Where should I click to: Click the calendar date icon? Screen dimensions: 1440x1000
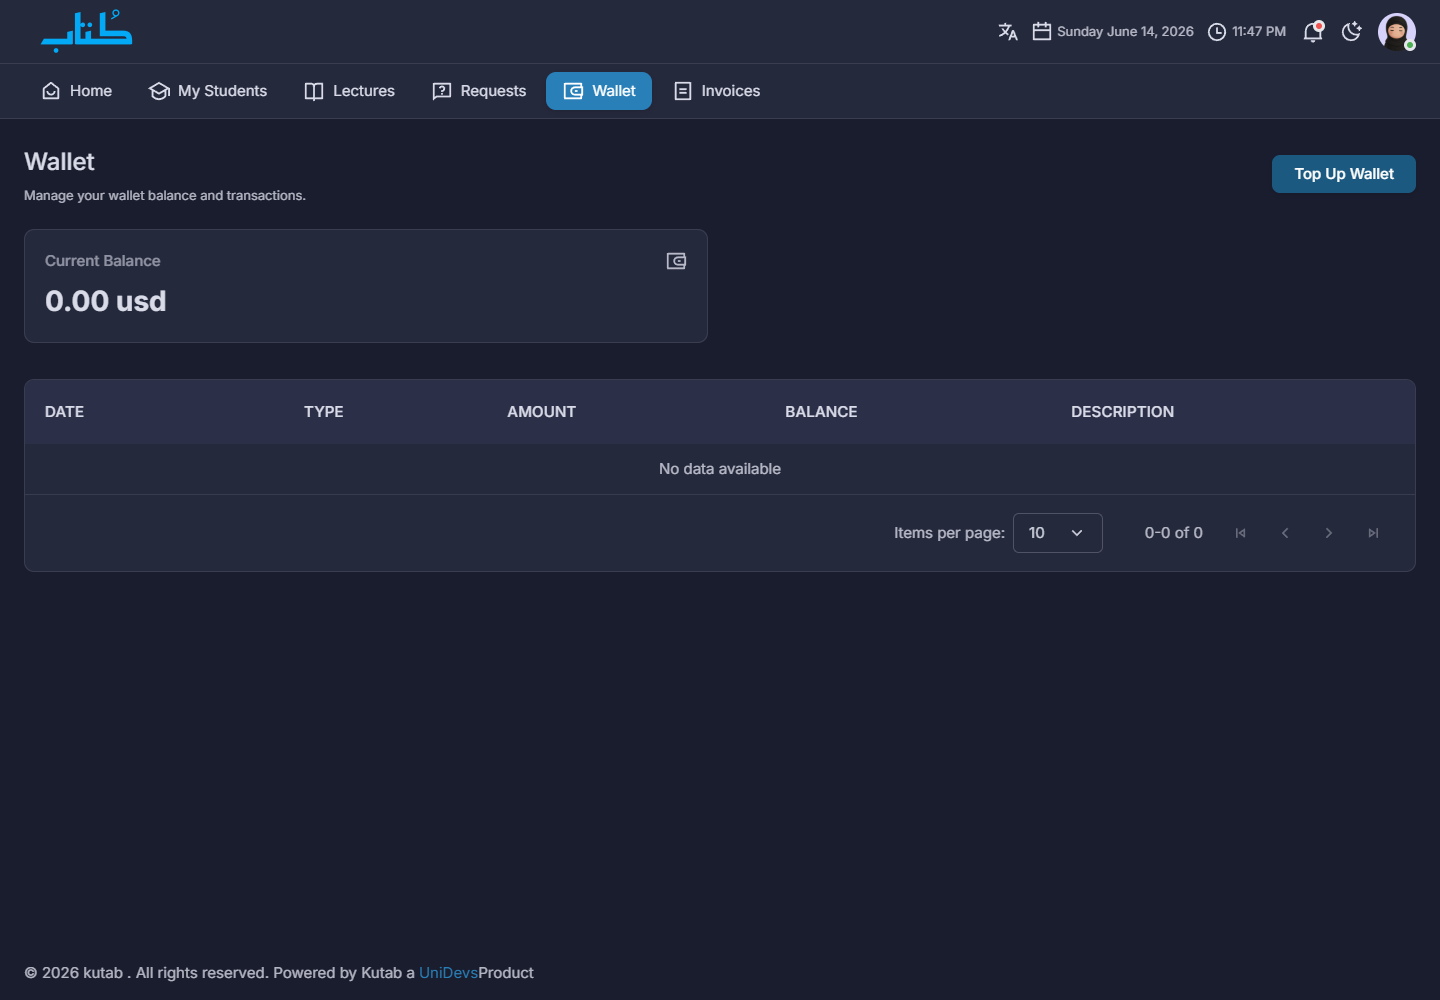pyautogui.click(x=1041, y=32)
